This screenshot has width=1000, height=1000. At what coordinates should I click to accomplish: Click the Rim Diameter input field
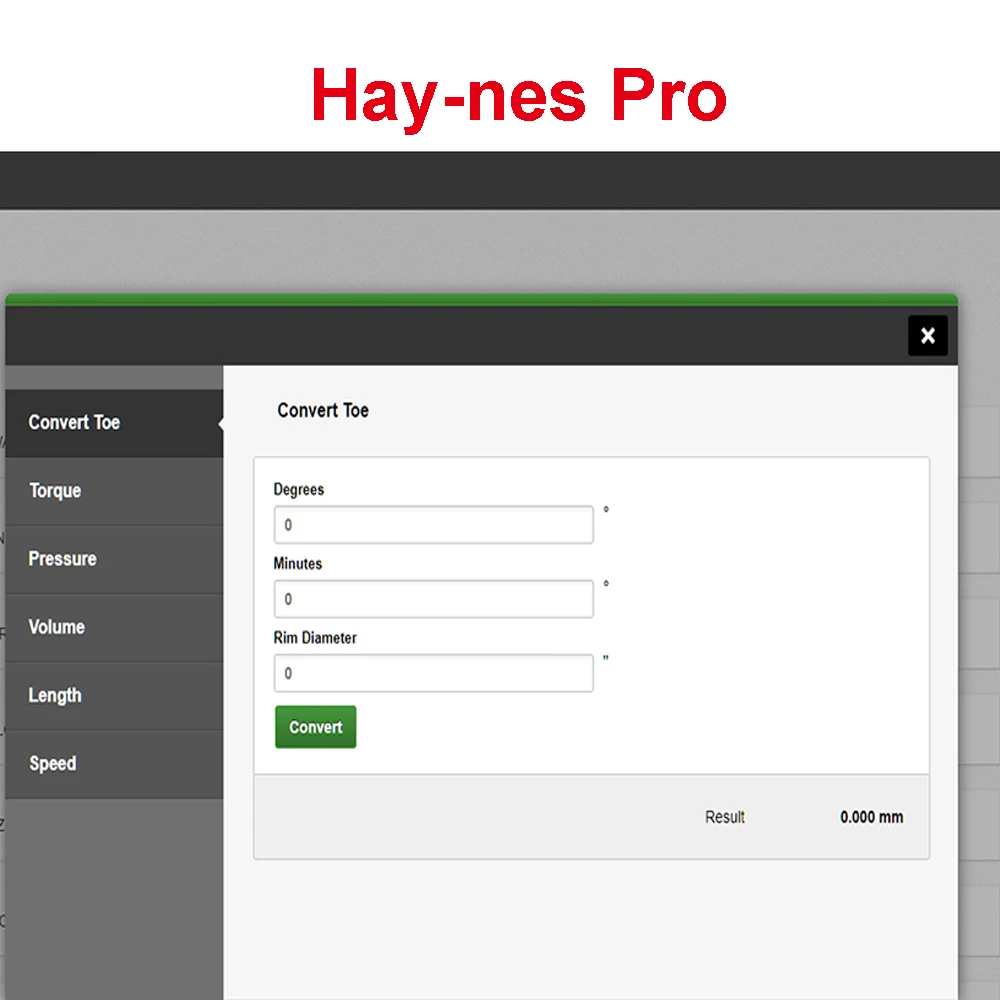[x=434, y=673]
